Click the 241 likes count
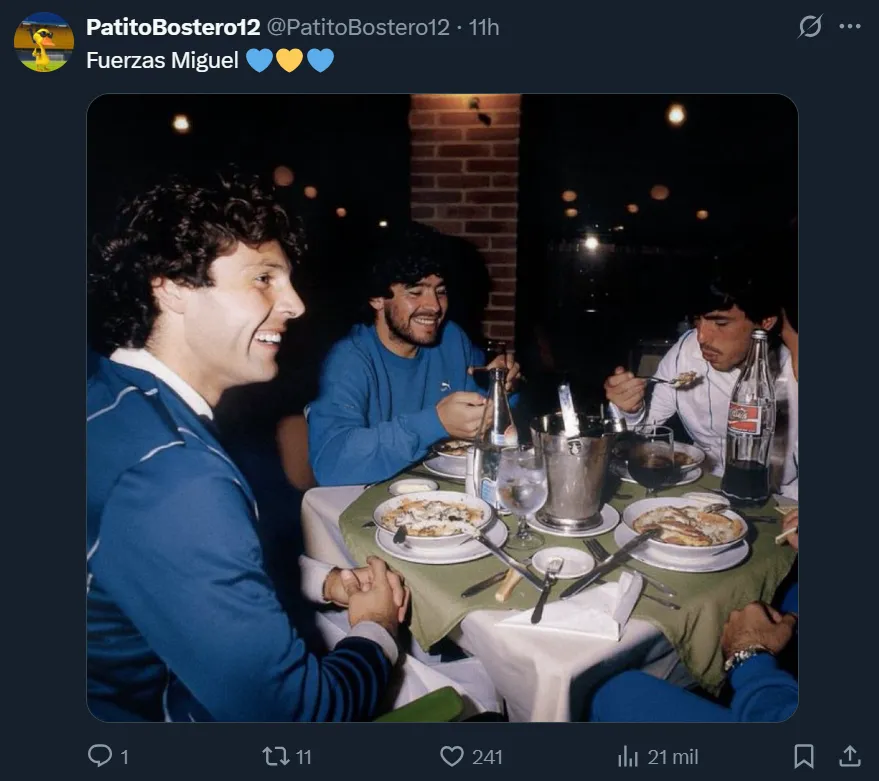 click(487, 757)
